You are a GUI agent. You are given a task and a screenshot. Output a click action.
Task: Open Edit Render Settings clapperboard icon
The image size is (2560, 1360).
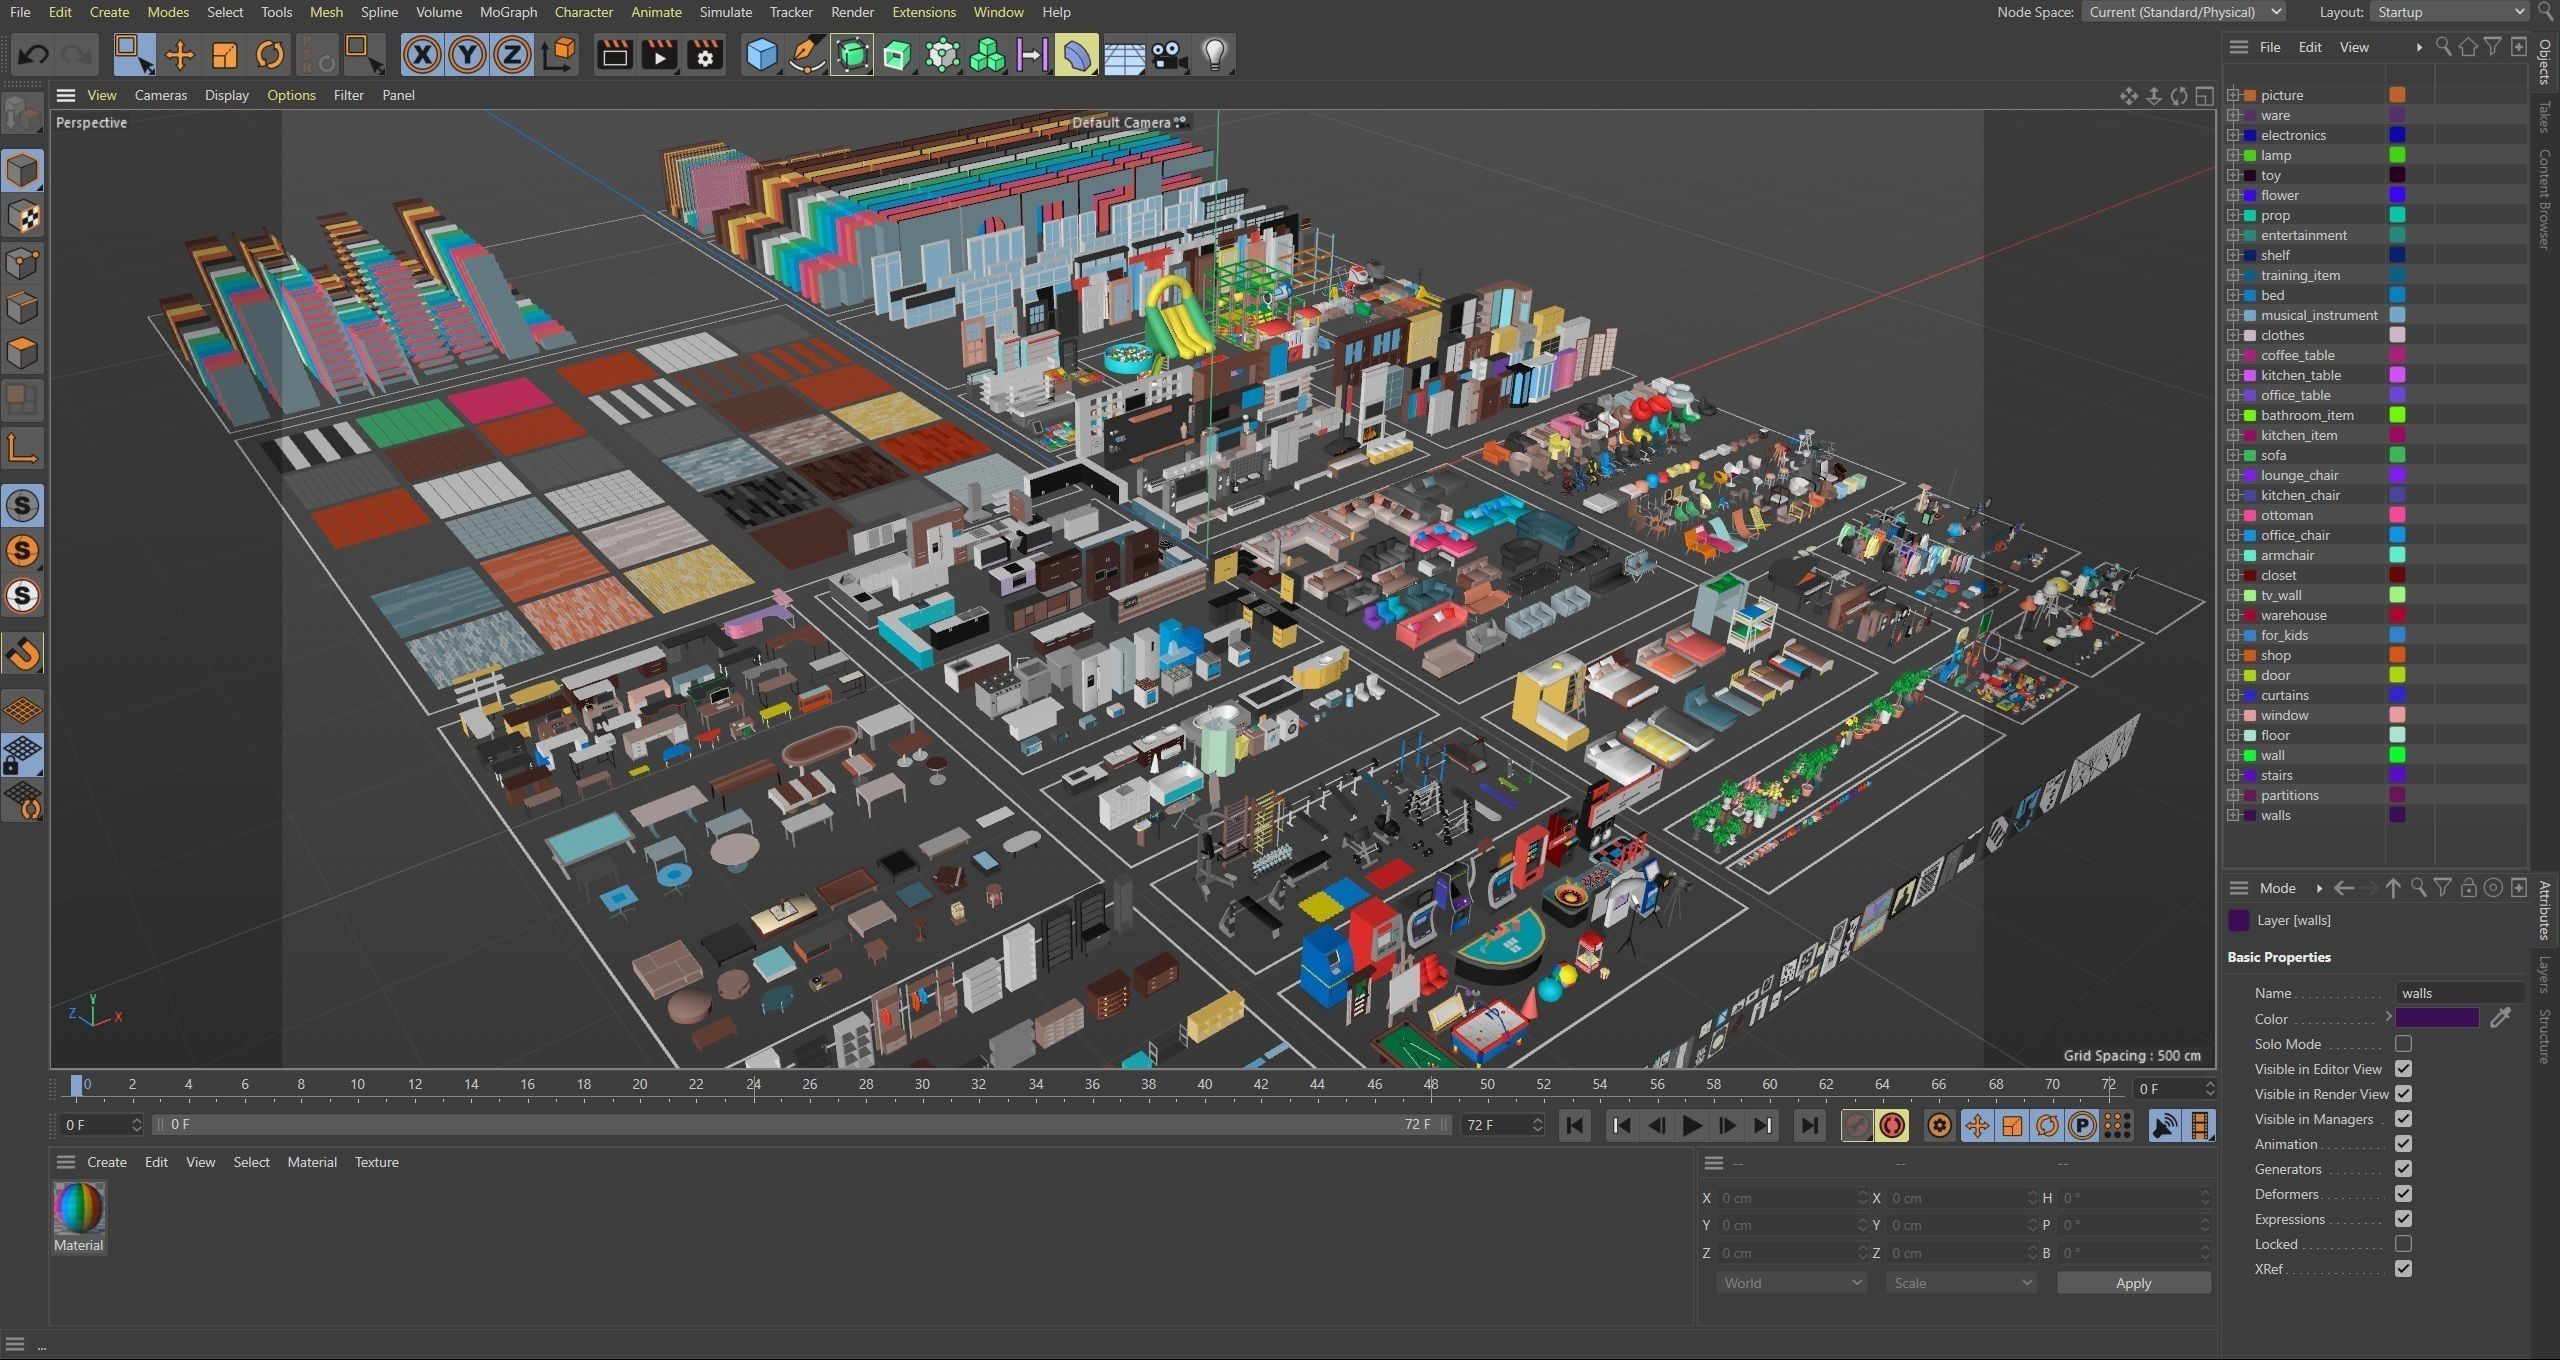pyautogui.click(x=705, y=55)
